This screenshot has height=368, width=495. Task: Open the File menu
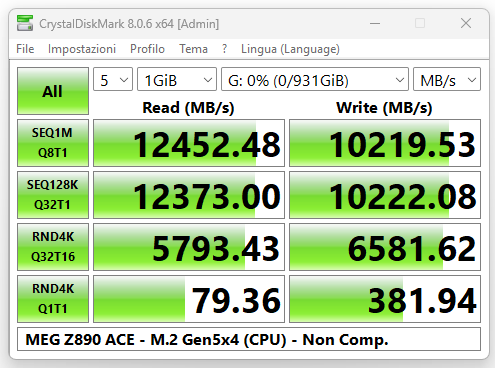tap(25, 49)
